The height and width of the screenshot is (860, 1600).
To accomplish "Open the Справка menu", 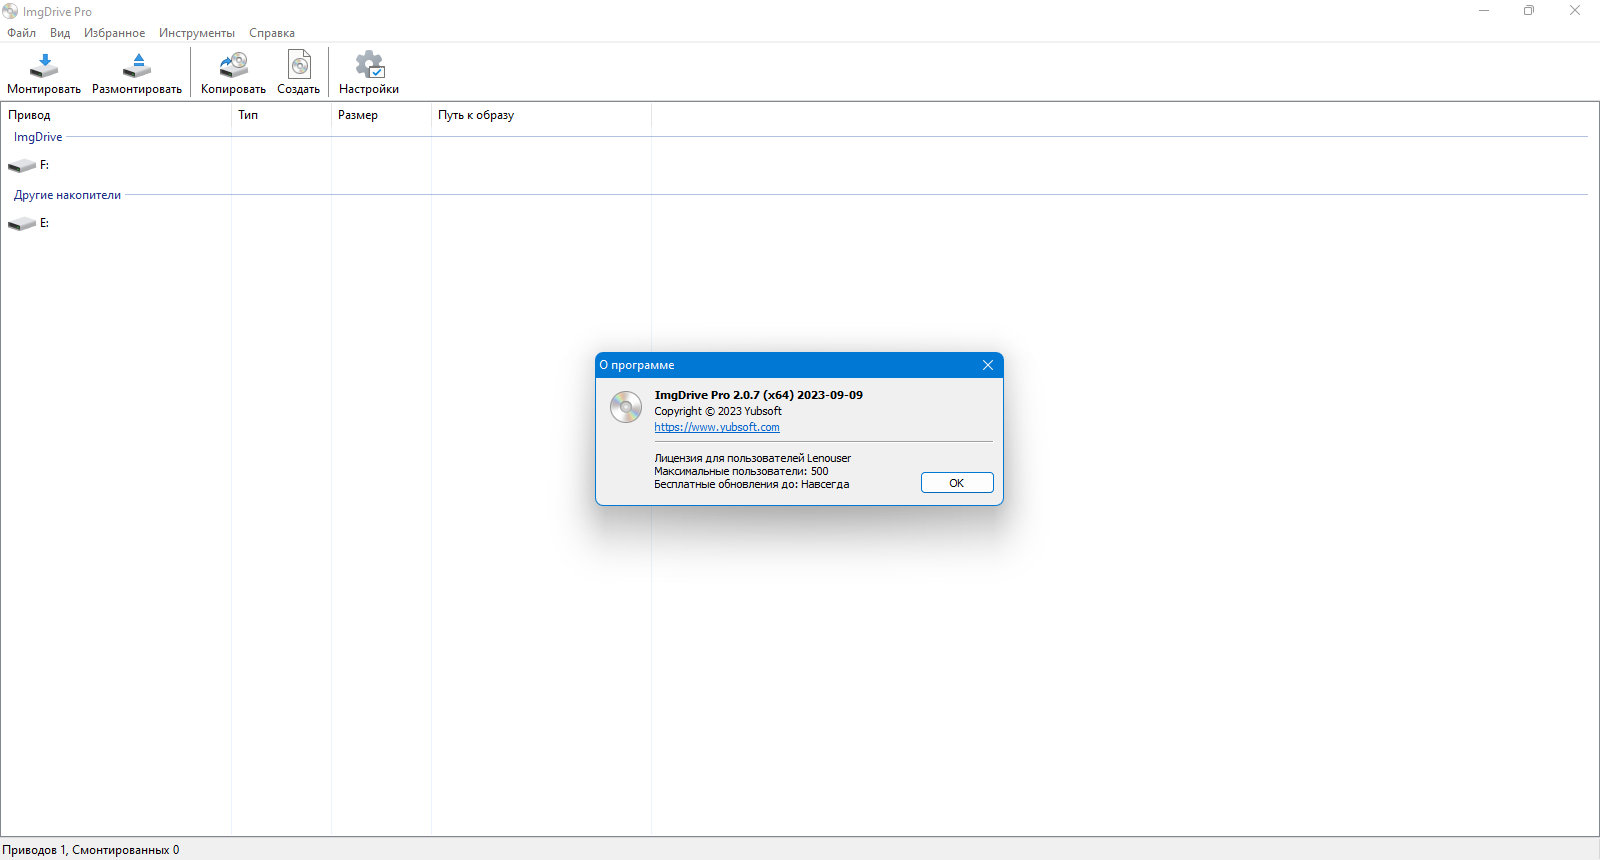I will (272, 33).
